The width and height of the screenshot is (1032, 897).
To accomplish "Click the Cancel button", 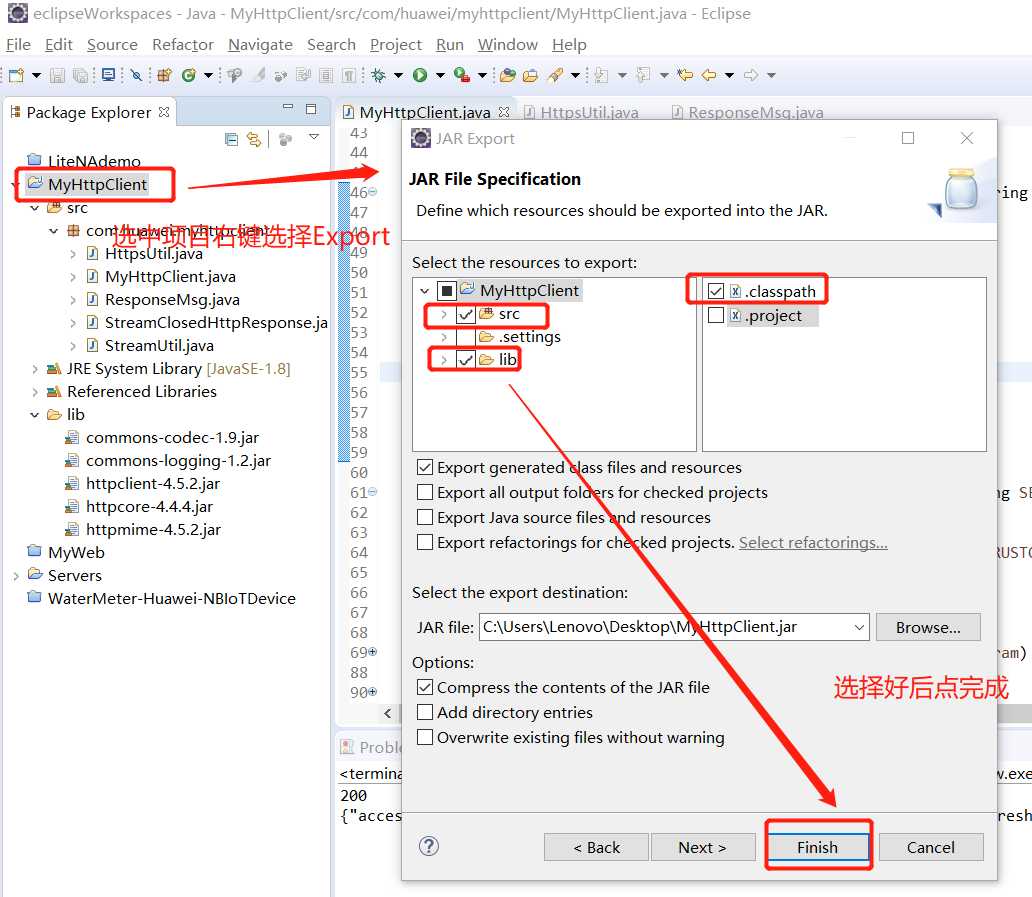I will [931, 847].
